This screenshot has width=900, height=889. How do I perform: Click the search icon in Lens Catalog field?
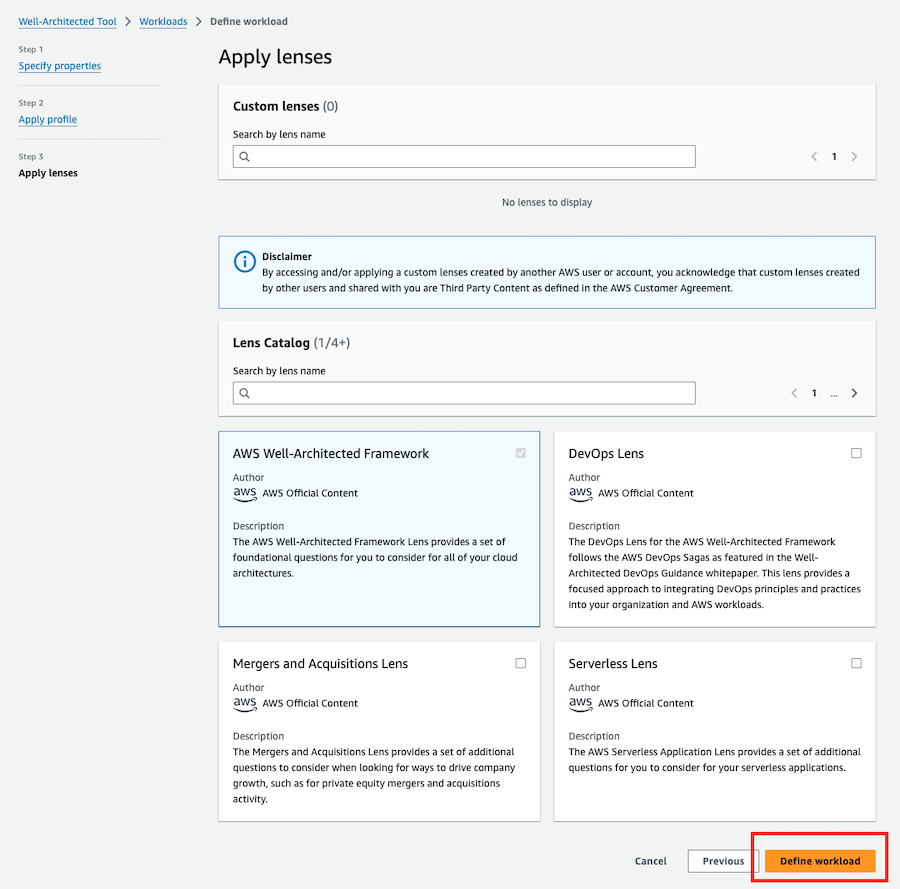coord(245,393)
